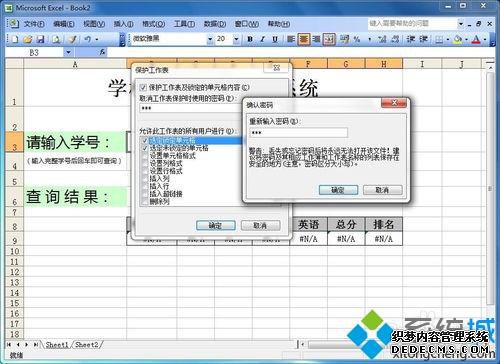Viewport: 500px width, 364px height.
Task: Open the Name Box B3 dropdown arrow
Action: 68,52
